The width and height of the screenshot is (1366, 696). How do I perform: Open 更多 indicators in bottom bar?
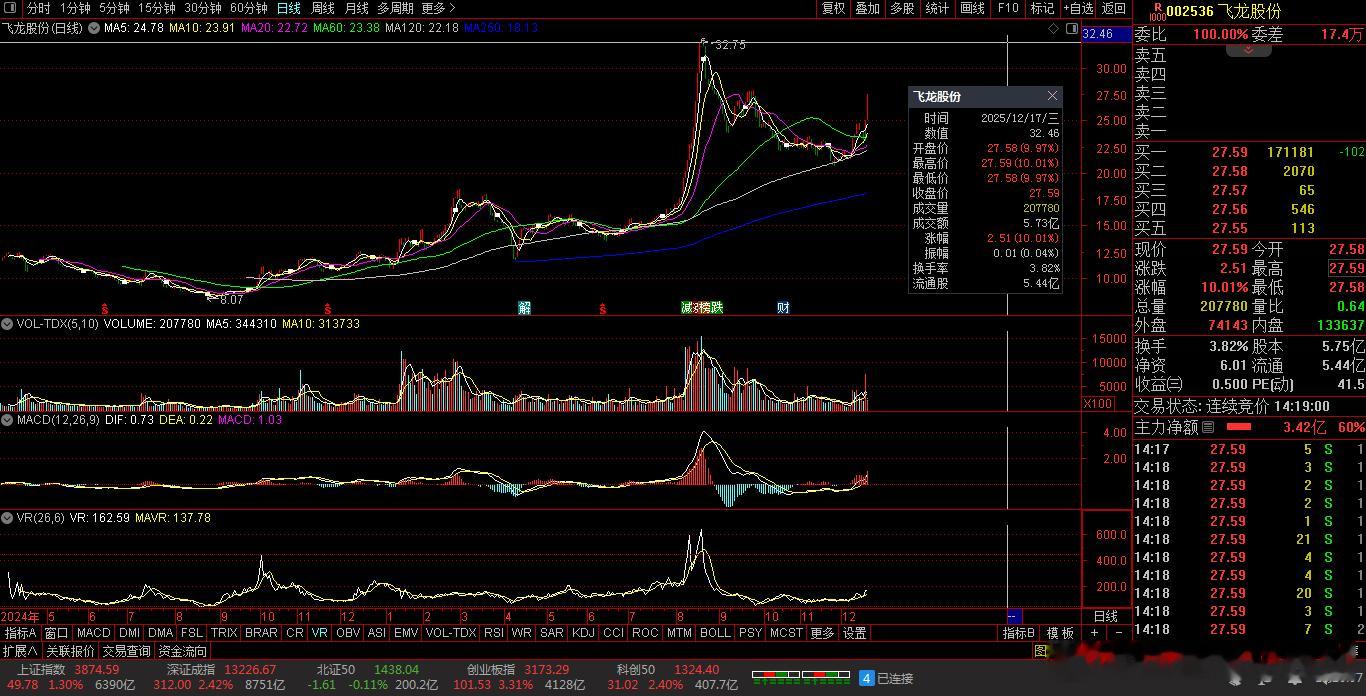(822, 633)
